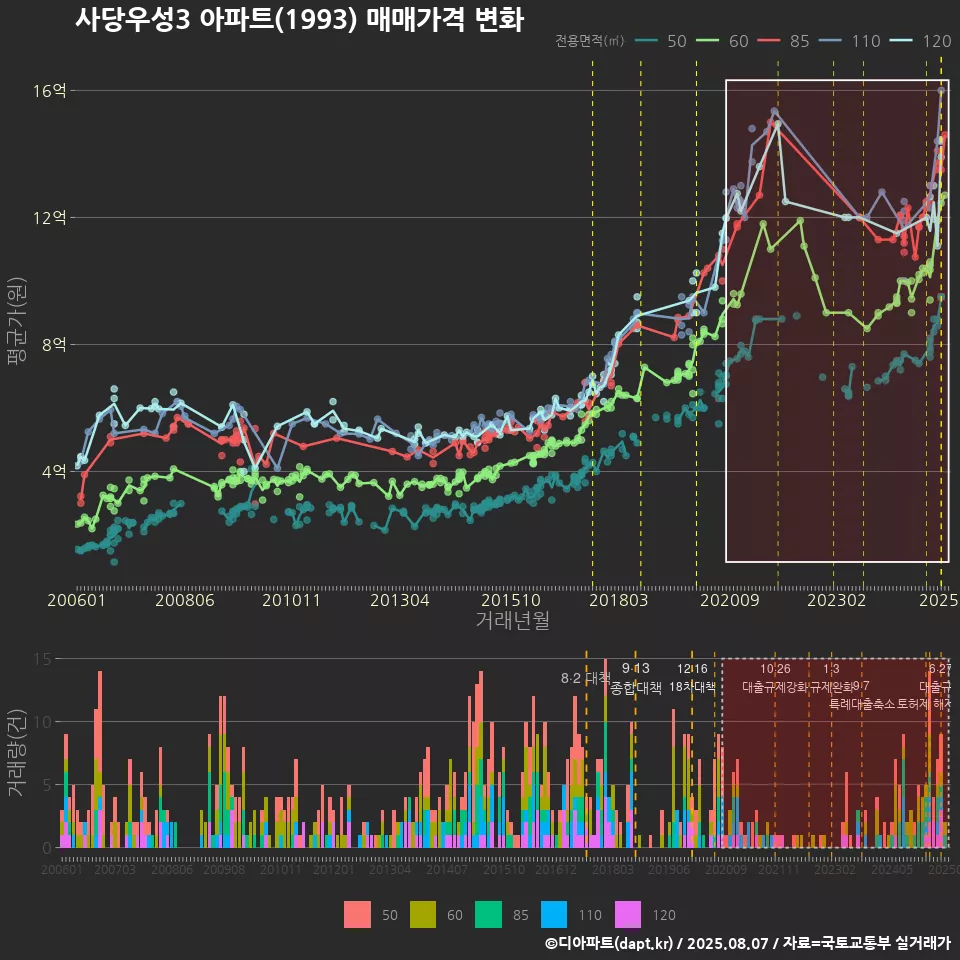This screenshot has width=960, height=960.
Task: Click the 10·26 대출규제강화 annotation
Action: click(775, 678)
